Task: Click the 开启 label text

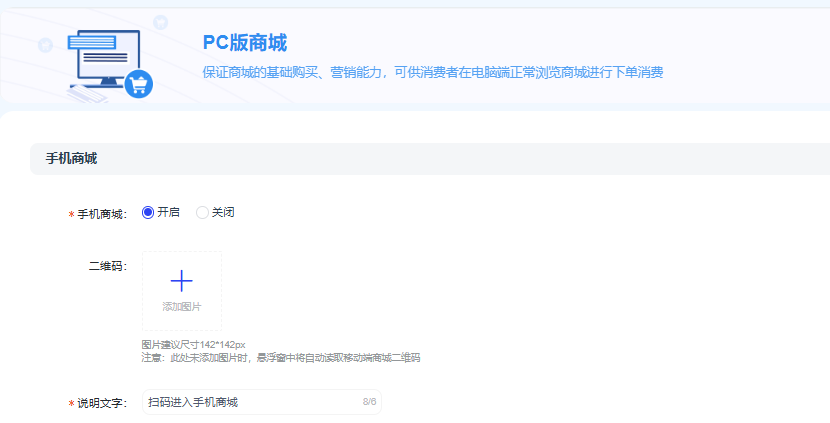Action: tap(168, 212)
